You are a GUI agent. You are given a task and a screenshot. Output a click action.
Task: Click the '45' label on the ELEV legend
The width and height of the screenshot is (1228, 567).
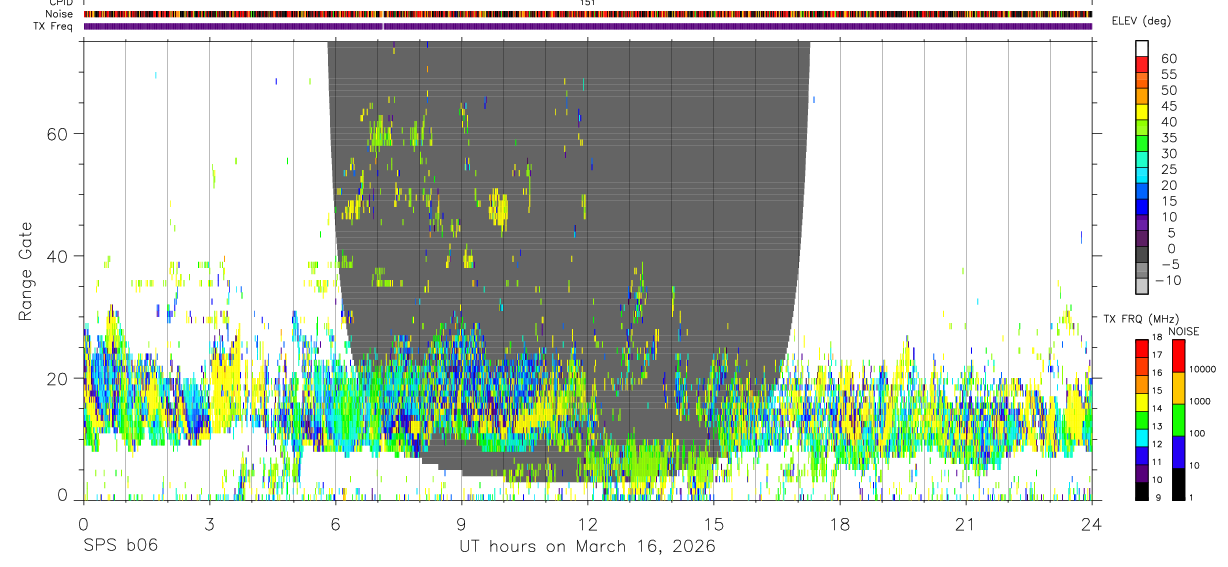[1168, 106]
